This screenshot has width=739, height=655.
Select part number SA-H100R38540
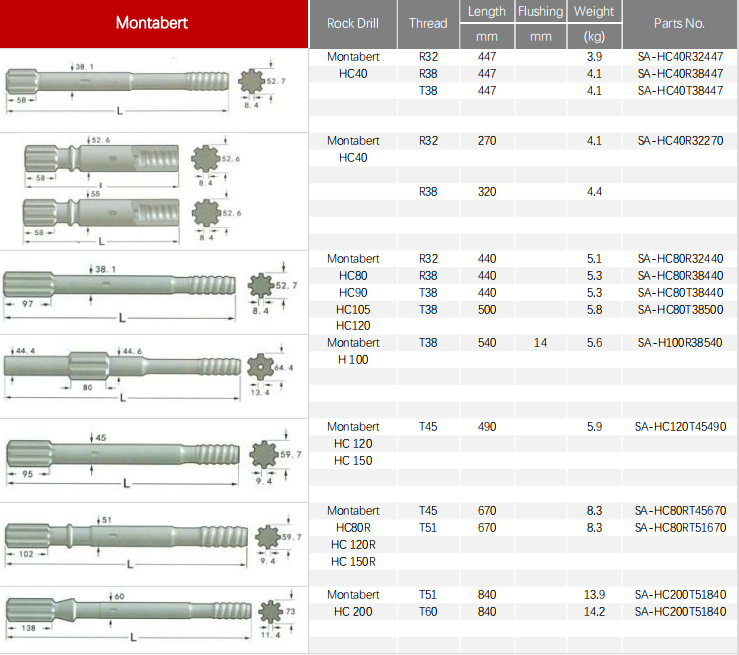[x=680, y=343]
